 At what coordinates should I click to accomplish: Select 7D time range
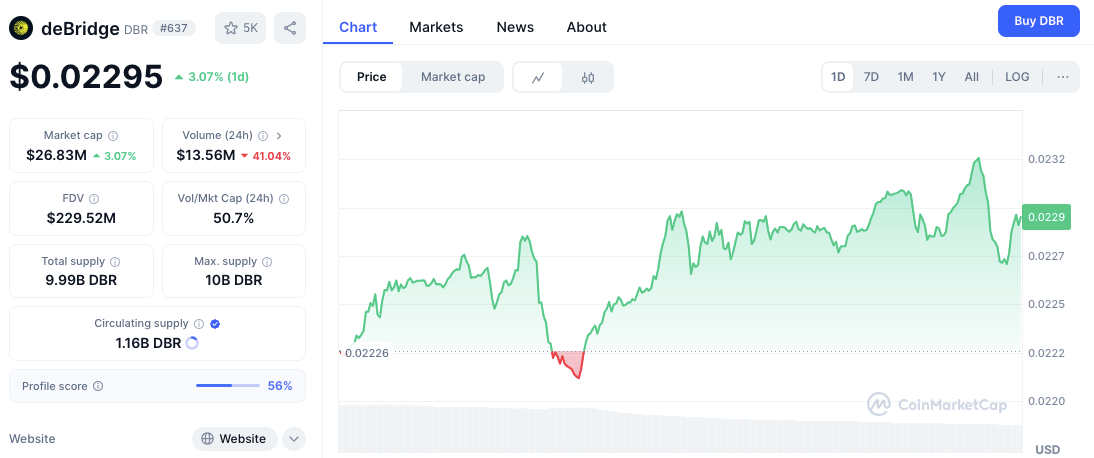[871, 77]
